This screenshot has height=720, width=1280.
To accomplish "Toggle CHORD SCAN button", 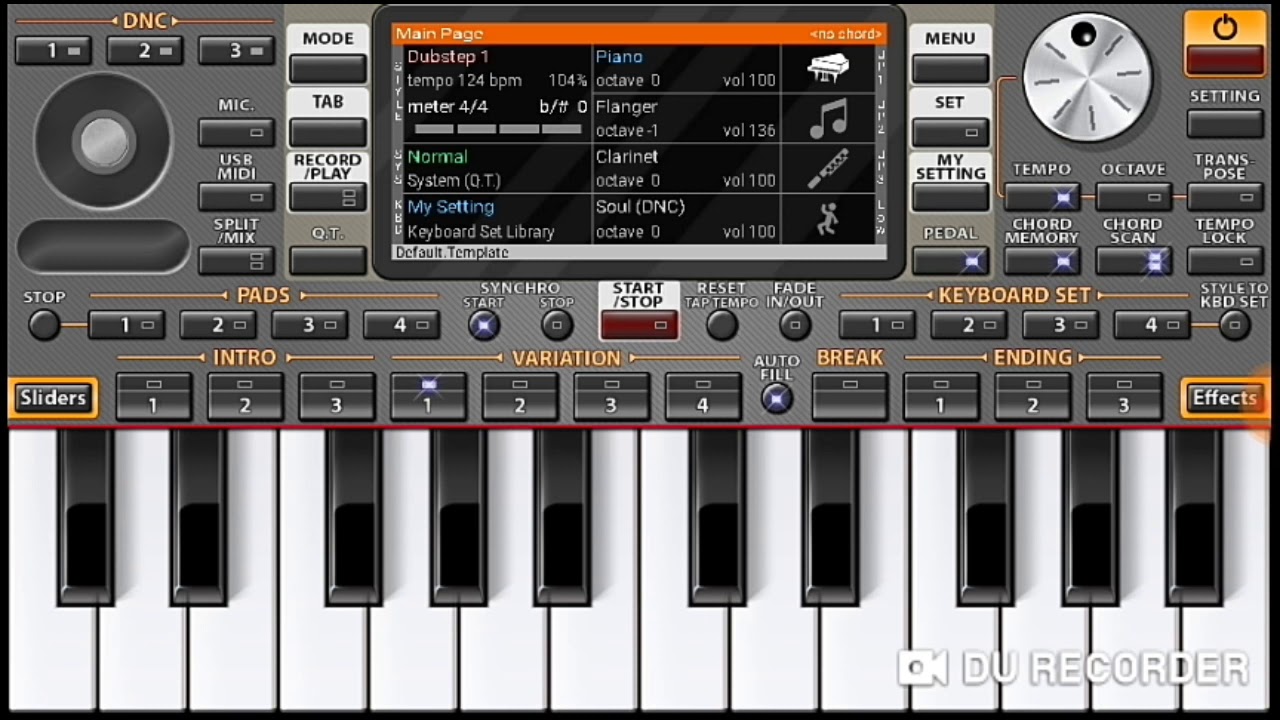I will (1133, 261).
